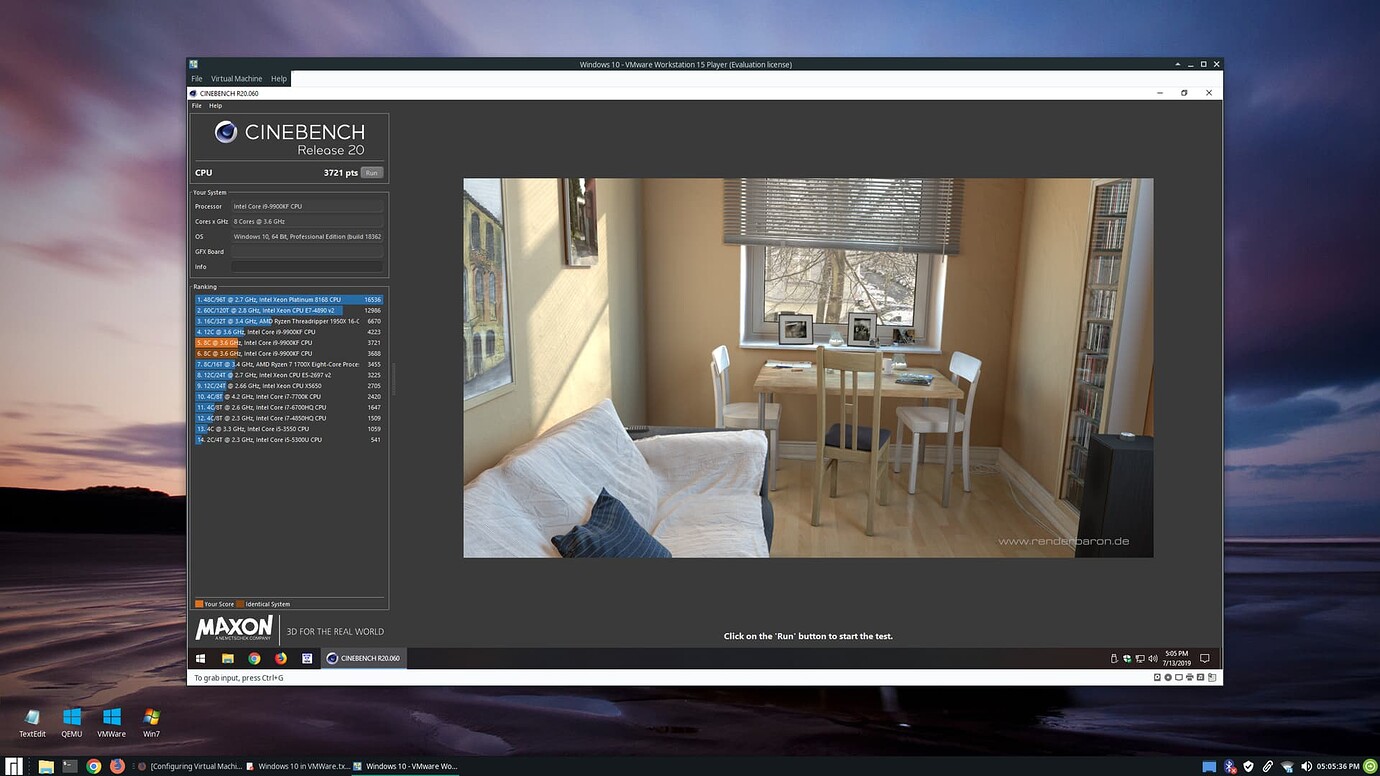
Task: Click the guest USB safely remove tray icon
Action: (1114, 659)
